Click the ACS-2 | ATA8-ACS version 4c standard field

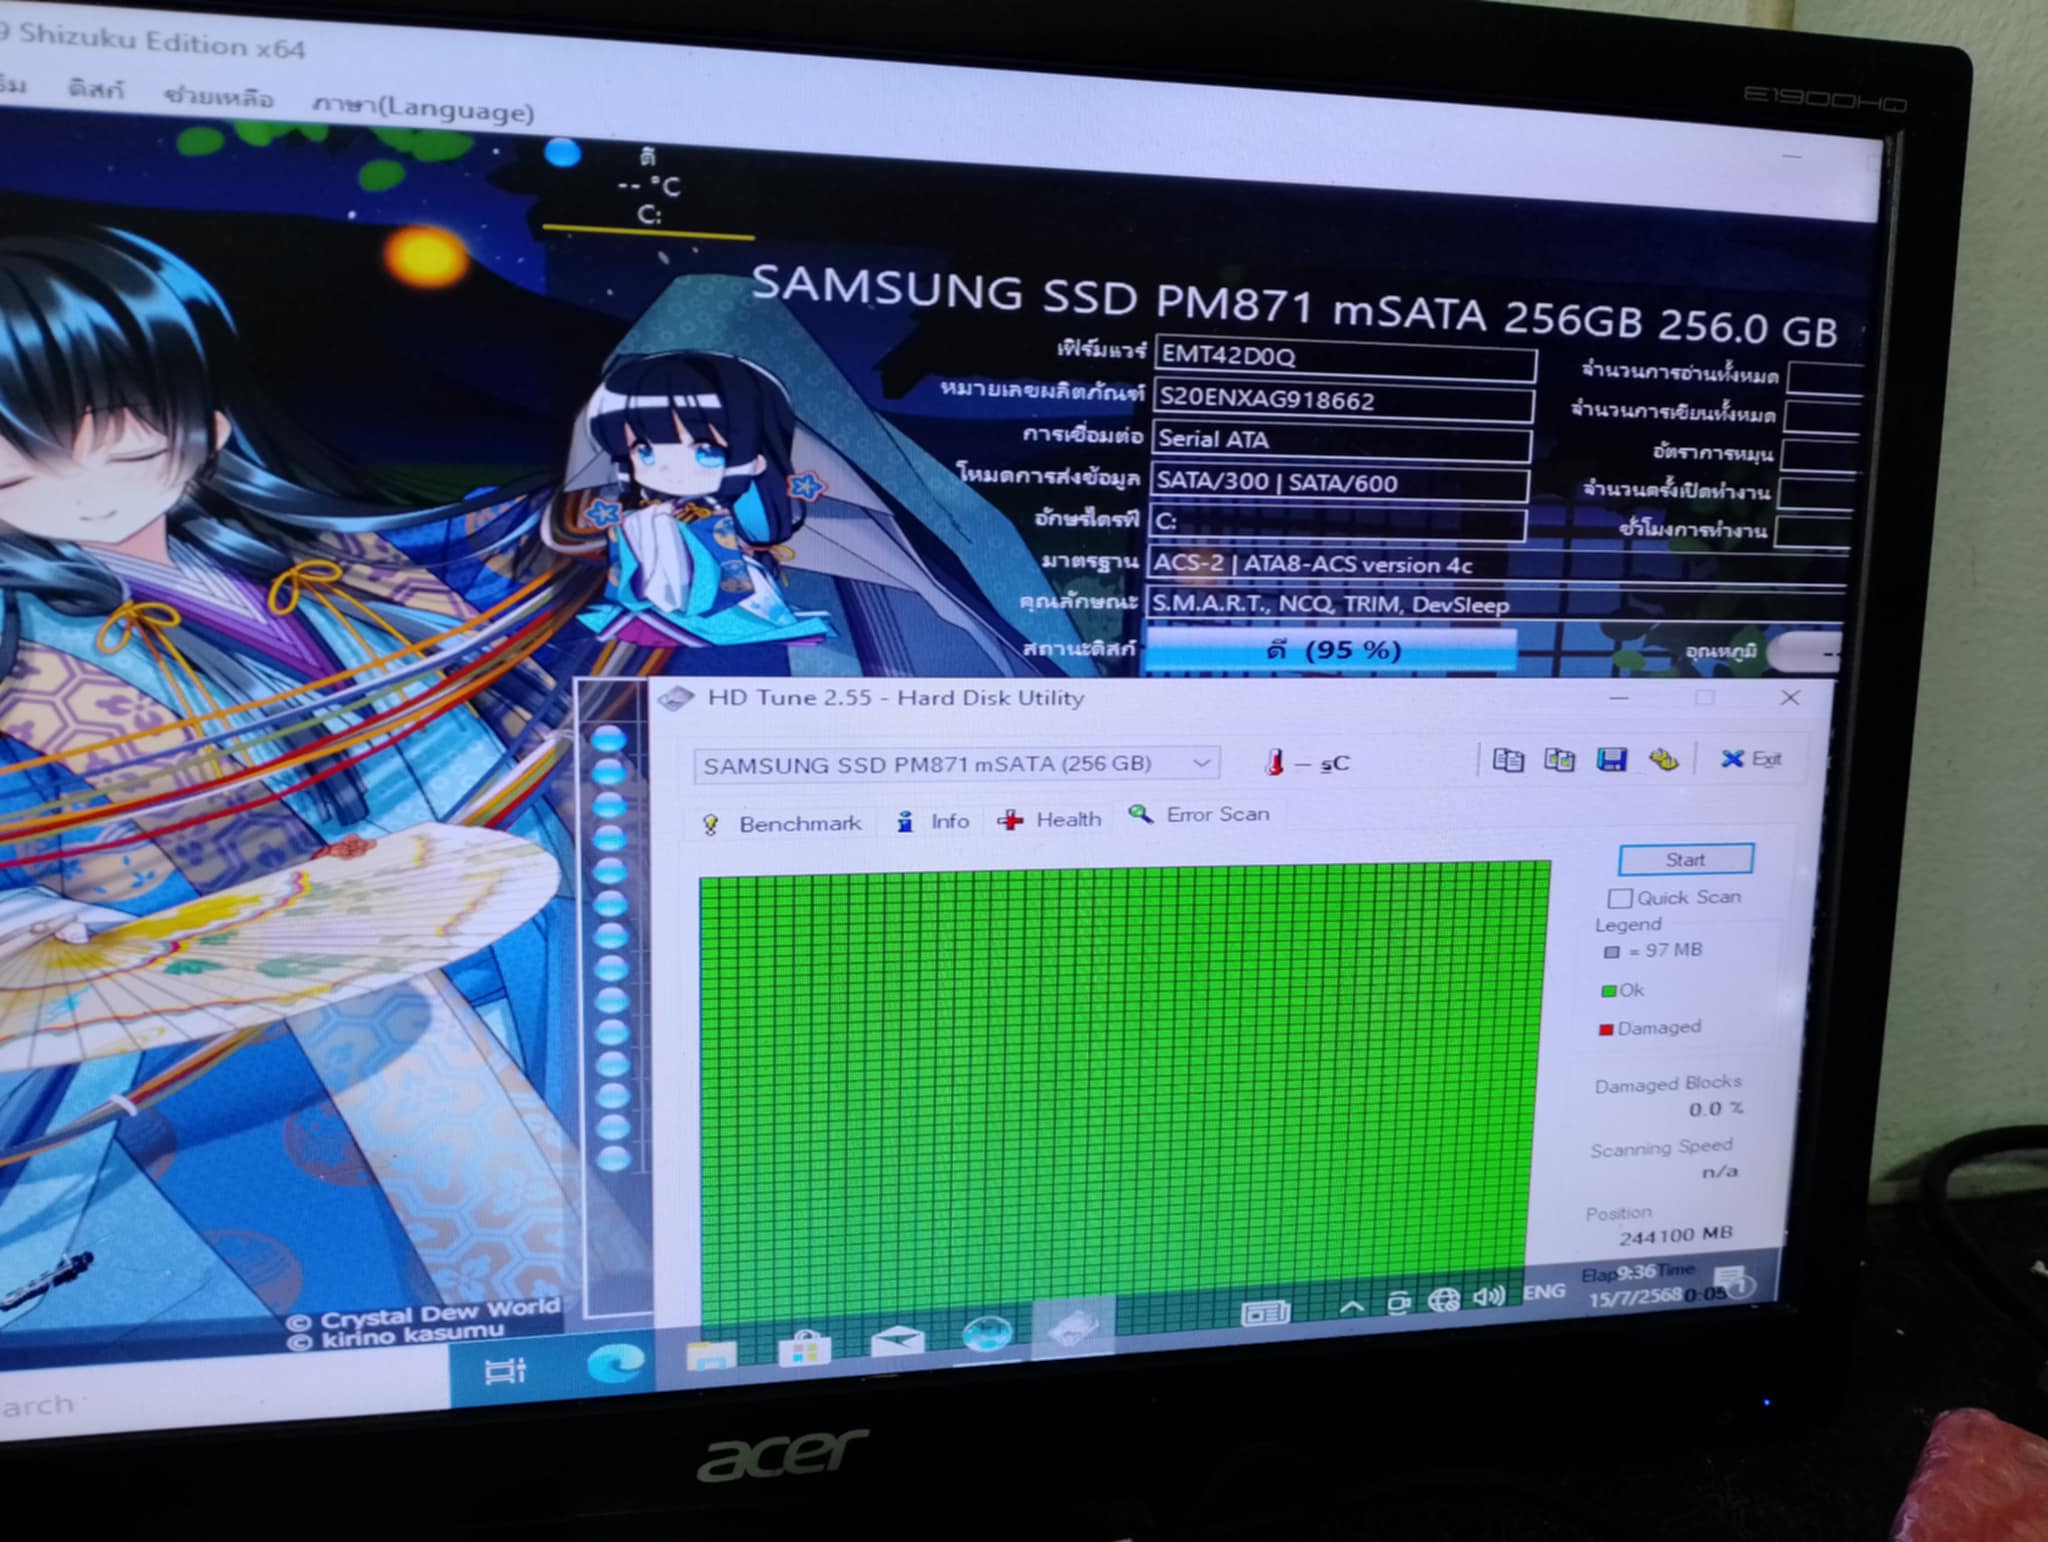click(1497, 565)
